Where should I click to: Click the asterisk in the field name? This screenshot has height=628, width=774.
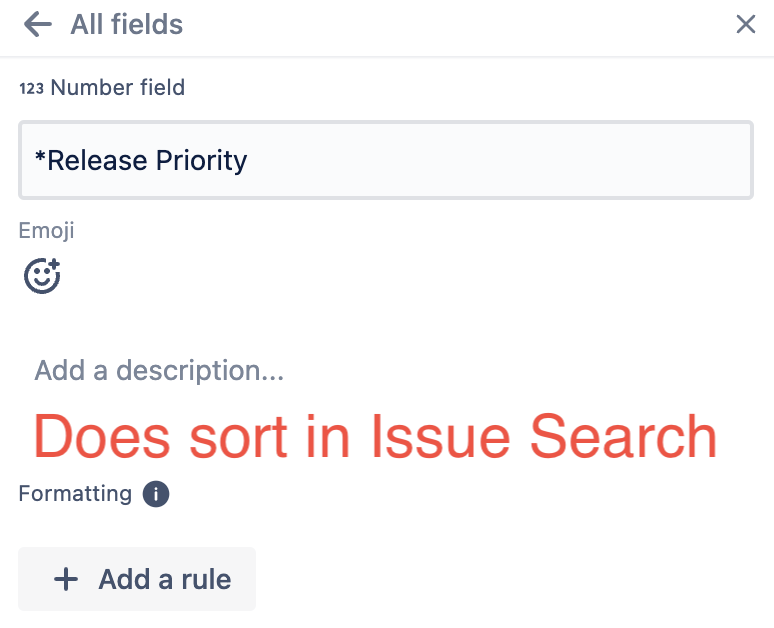point(40,156)
